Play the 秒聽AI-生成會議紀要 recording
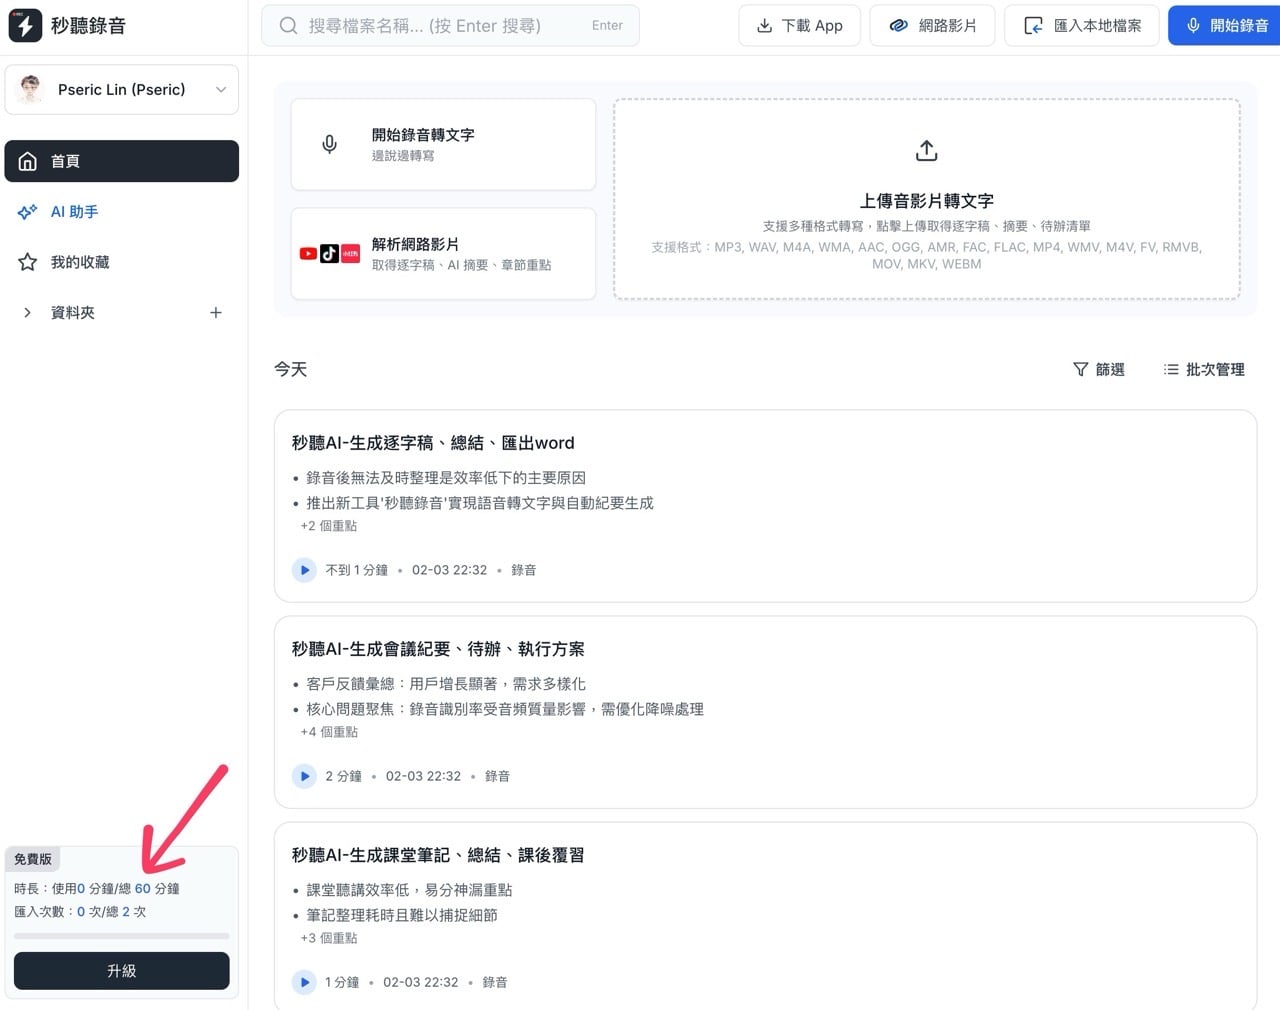This screenshot has width=1280, height=1010. click(x=304, y=776)
